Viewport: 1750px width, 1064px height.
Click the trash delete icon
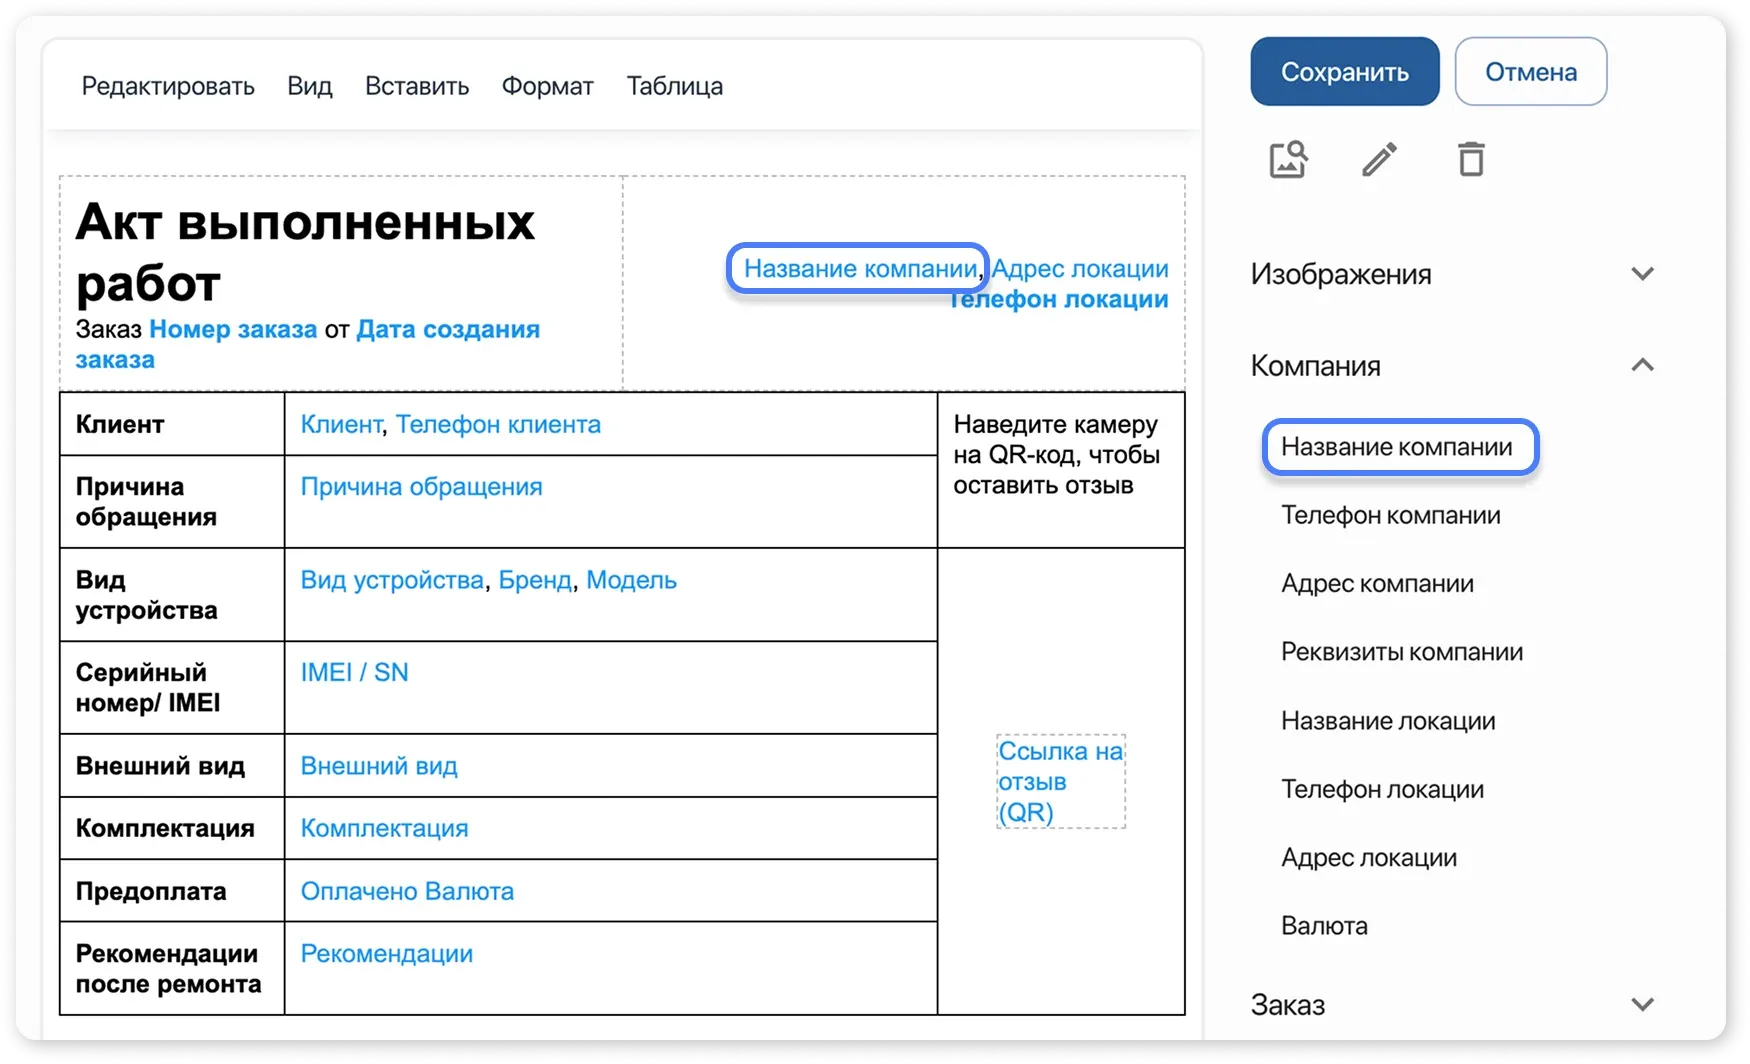[1470, 159]
